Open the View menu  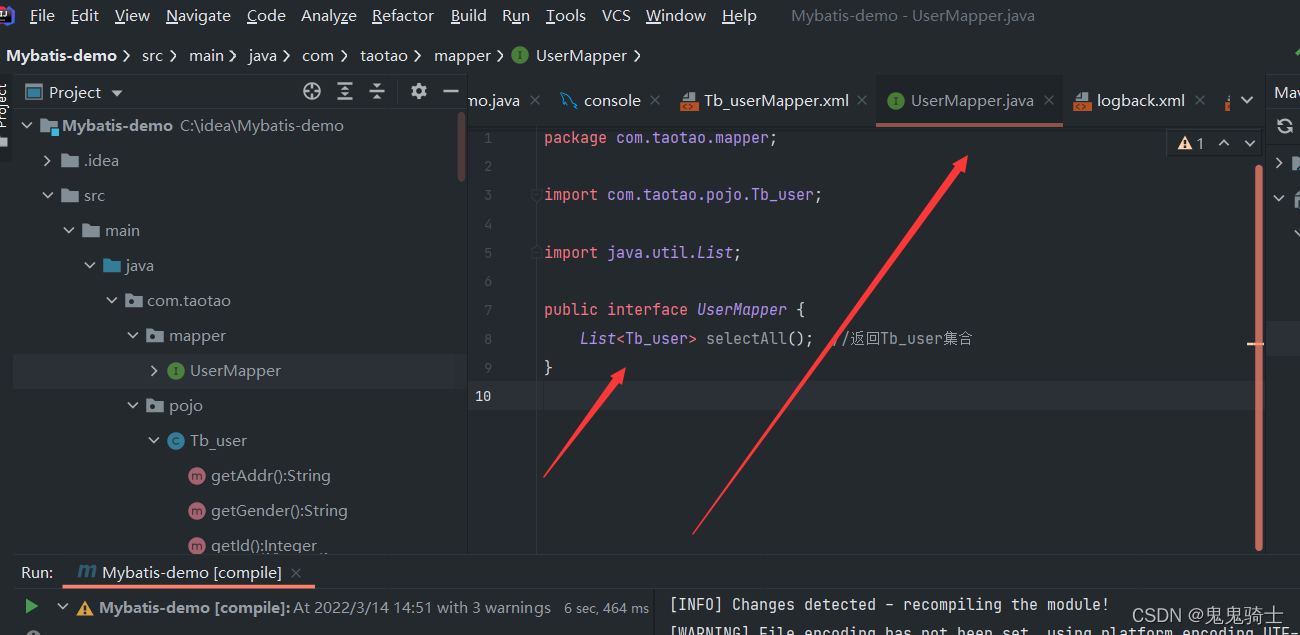click(x=132, y=16)
